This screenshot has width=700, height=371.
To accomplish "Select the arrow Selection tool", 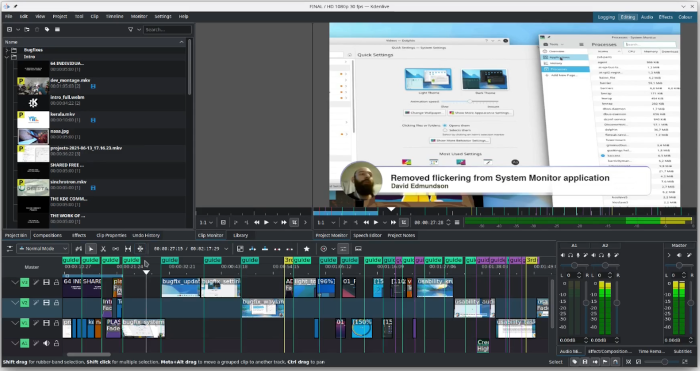I will point(91,249).
